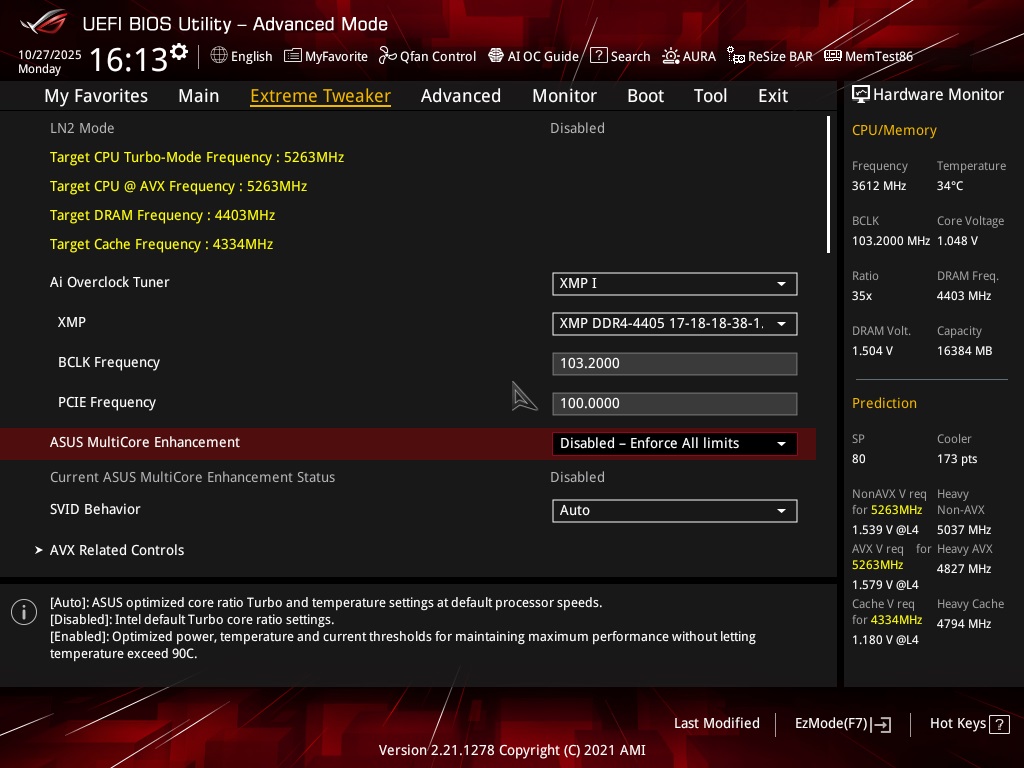The height and width of the screenshot is (768, 1024).
Task: Click the EzMode exit arrow icon
Action: (x=881, y=724)
